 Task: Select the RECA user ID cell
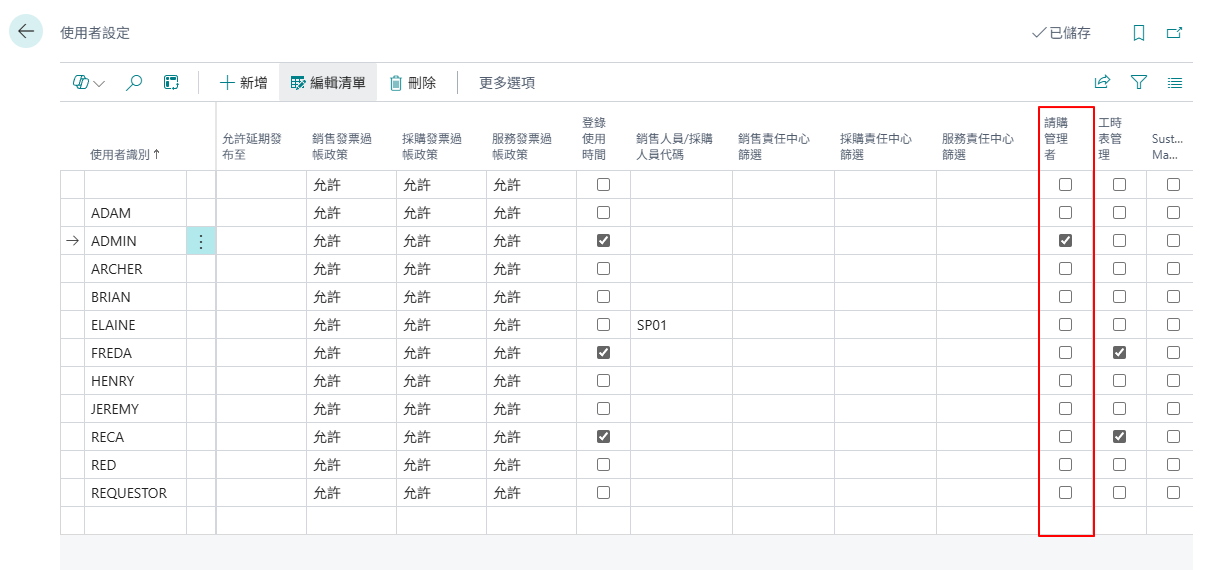[135, 437]
